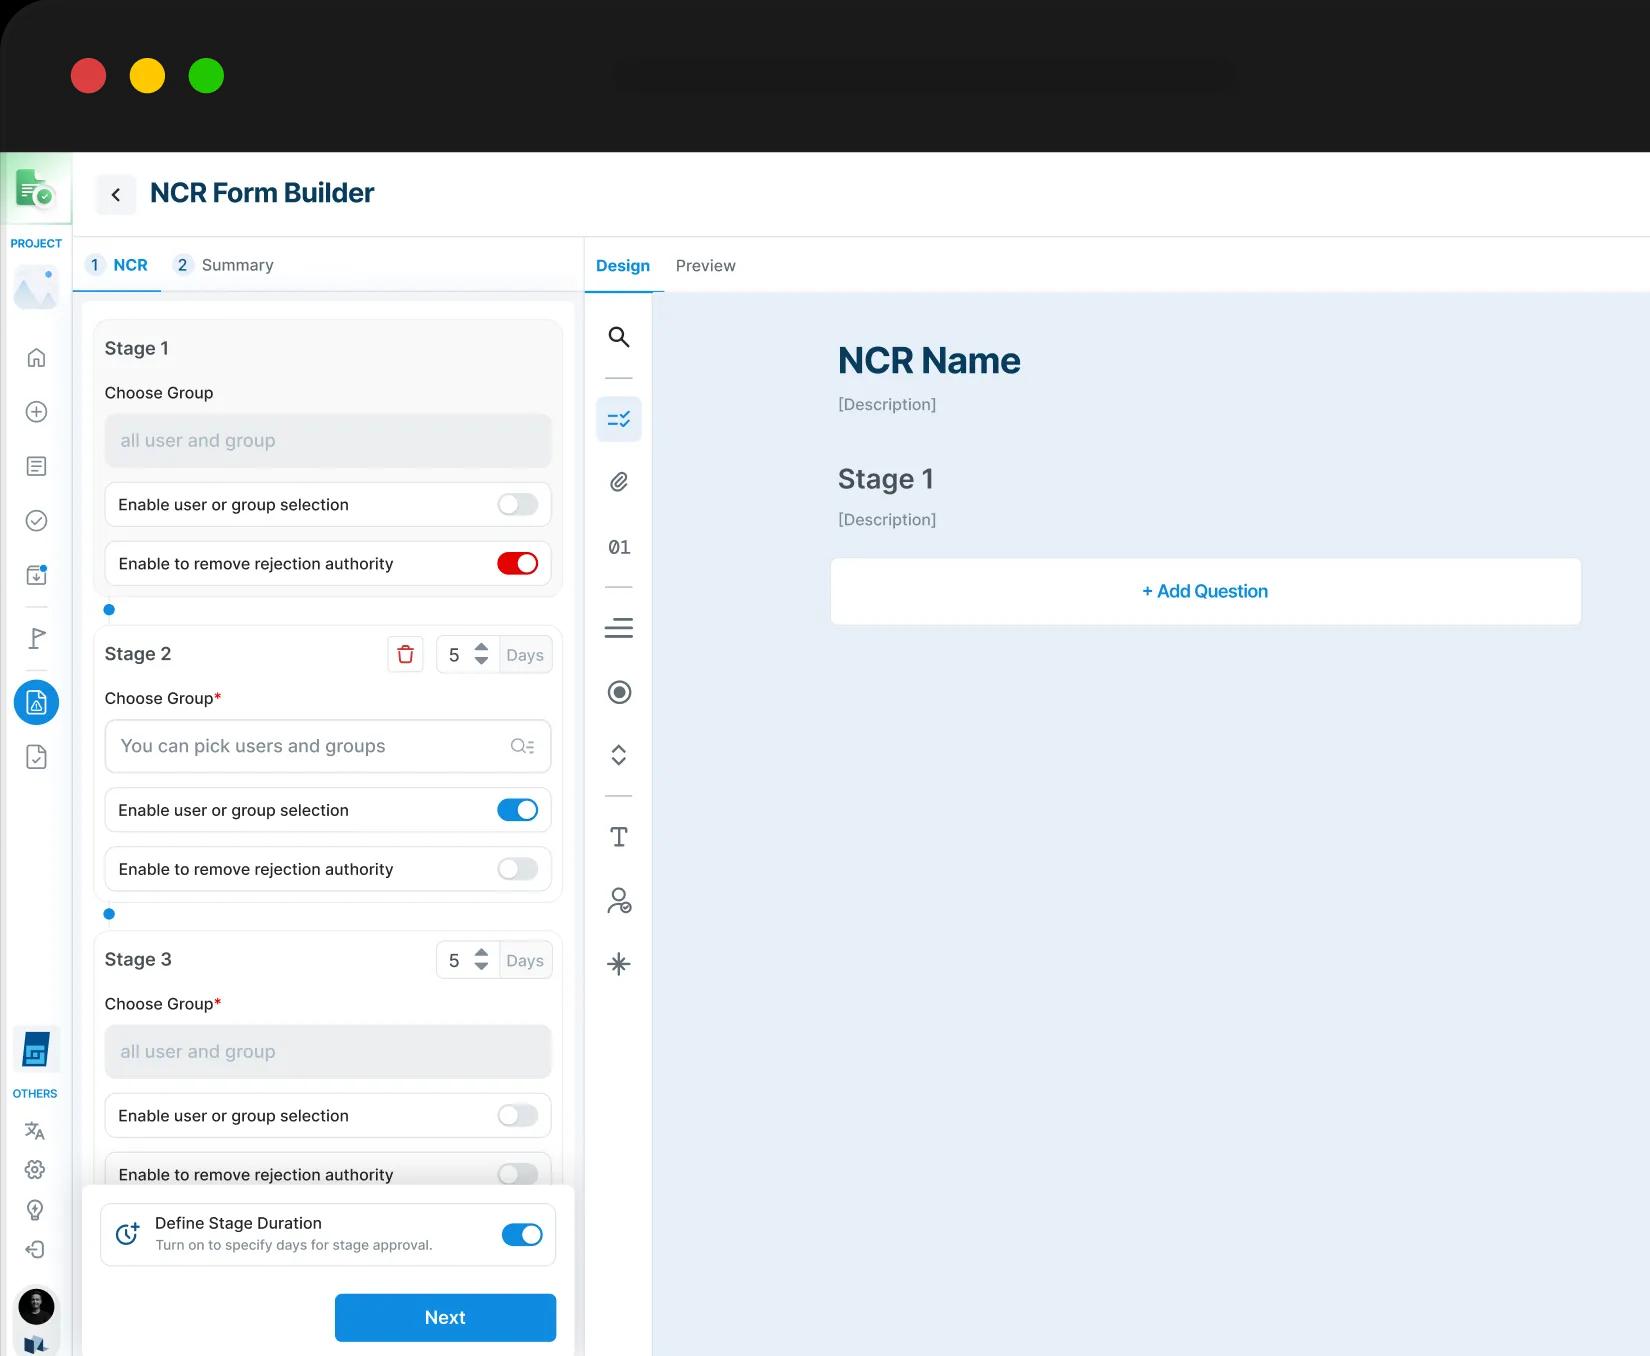Open the app logo at sidebar top

pyautogui.click(x=35, y=188)
